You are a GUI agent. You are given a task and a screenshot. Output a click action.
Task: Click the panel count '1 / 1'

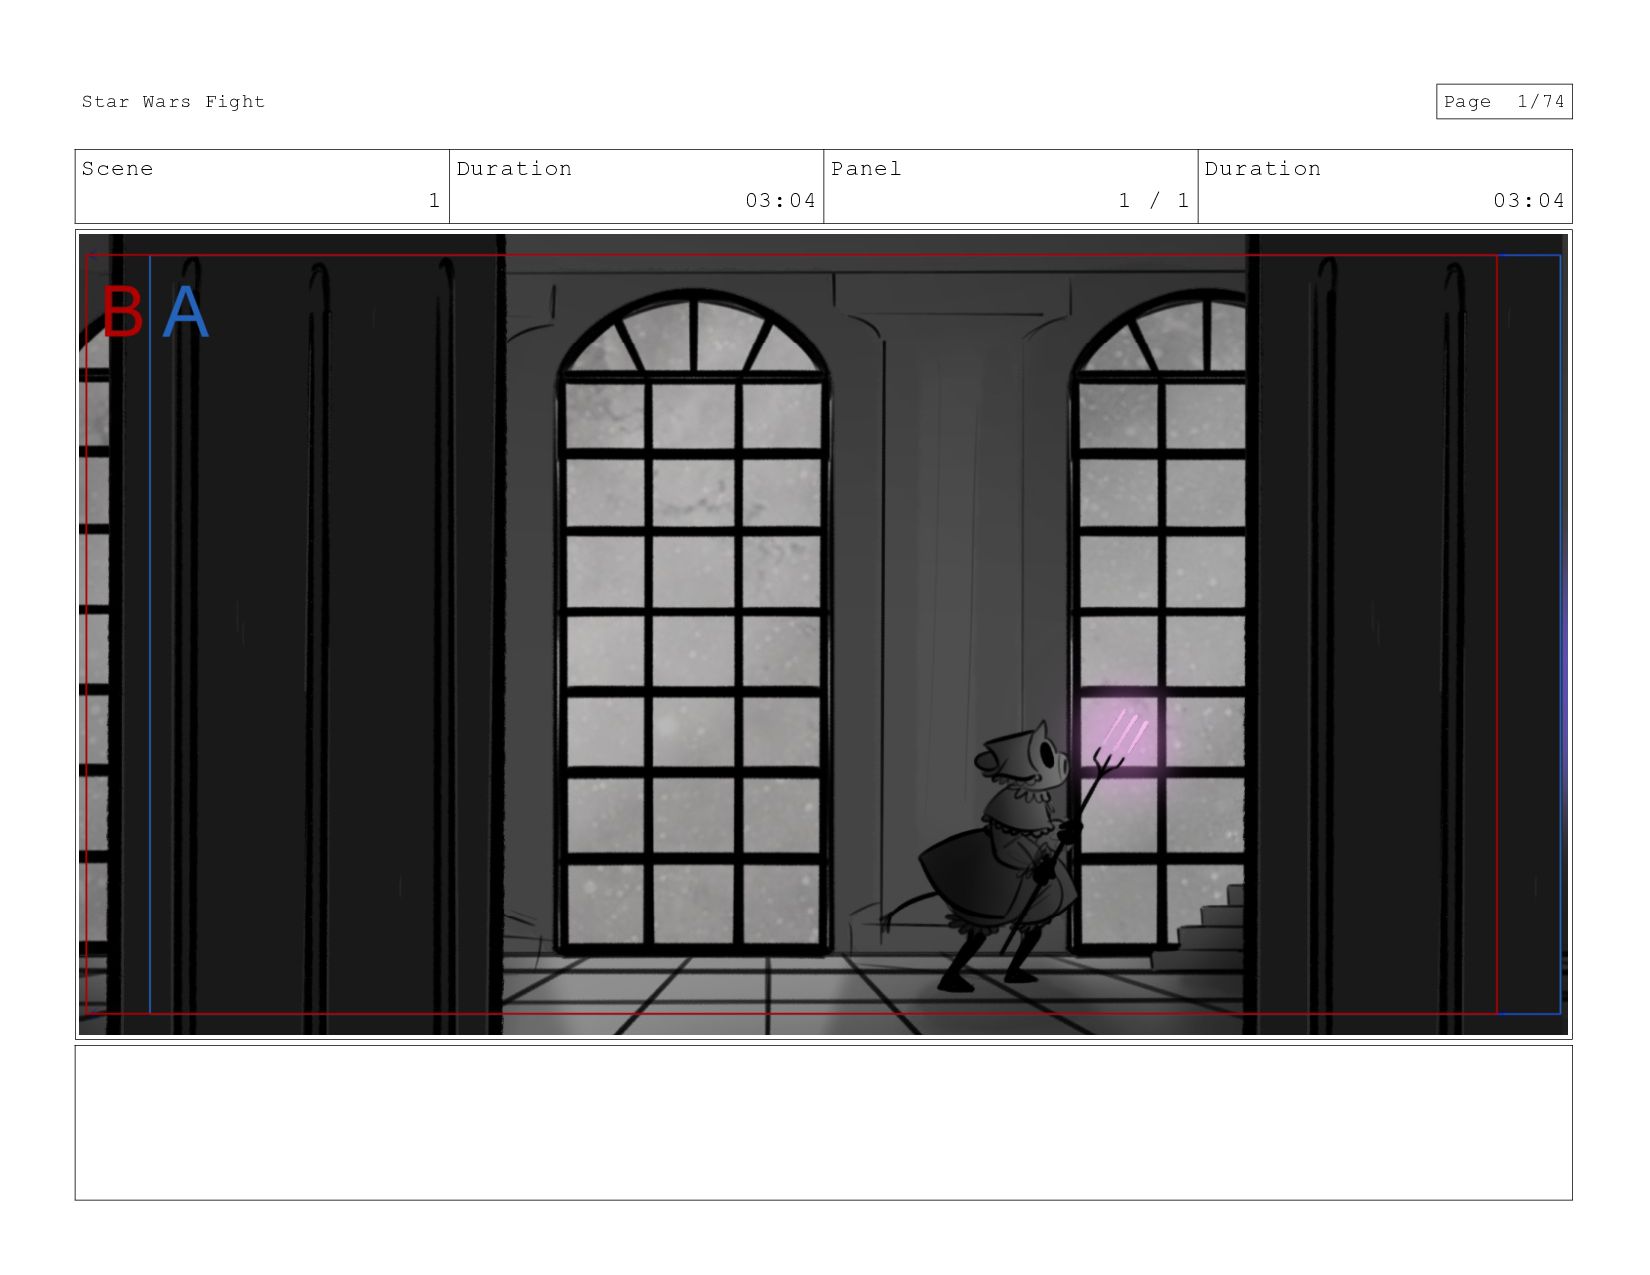click(x=1154, y=200)
